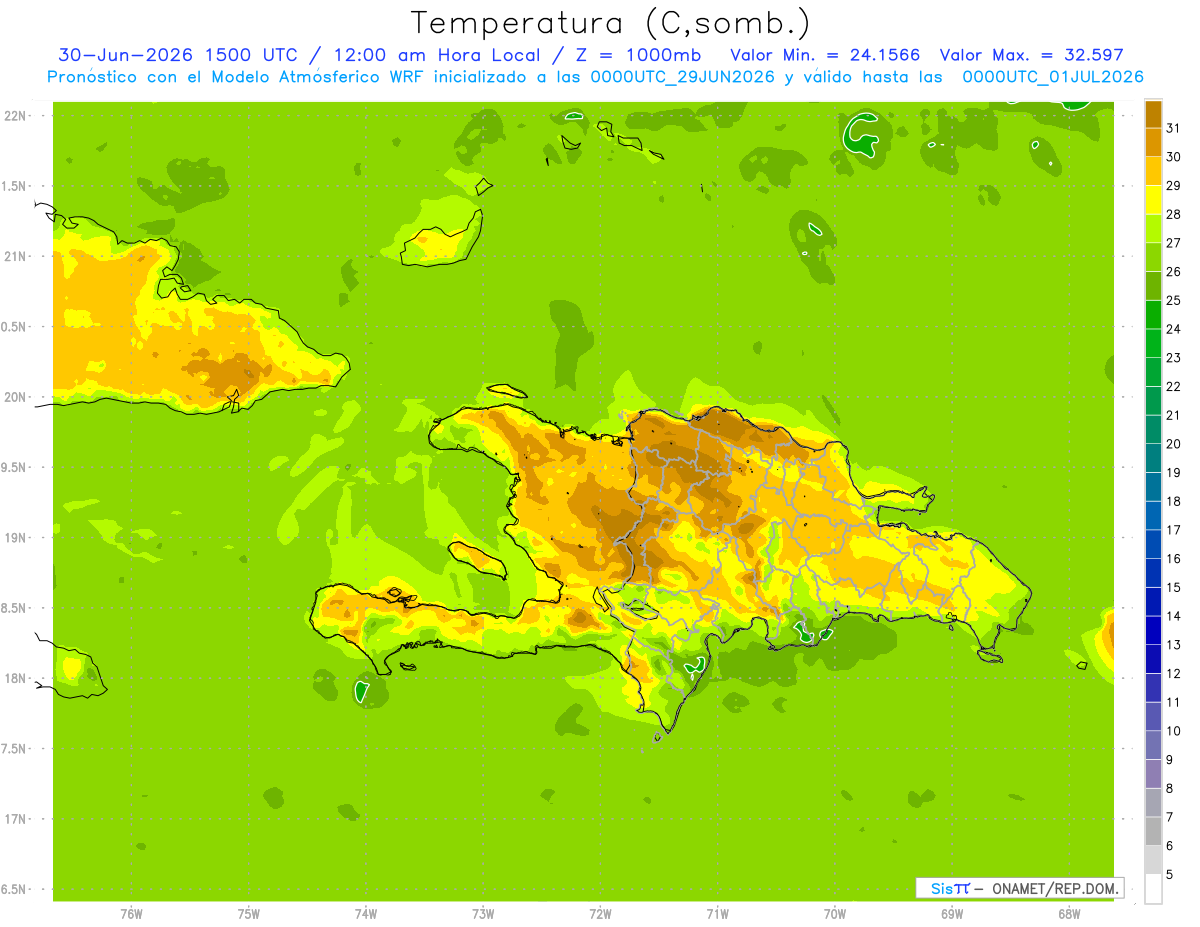Image resolution: width=1200 pixels, height=927 pixels.
Task: Click the '17N' latitude axis label
Action: (14, 819)
